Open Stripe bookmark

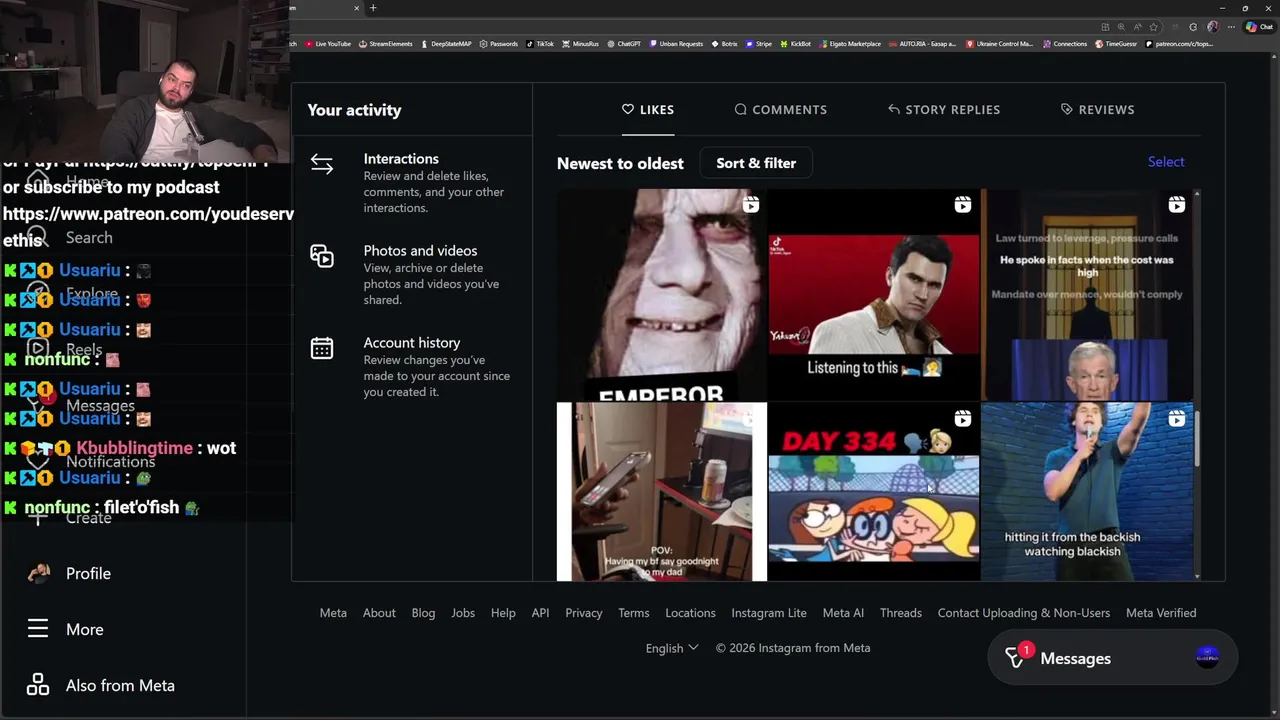pyautogui.click(x=758, y=44)
